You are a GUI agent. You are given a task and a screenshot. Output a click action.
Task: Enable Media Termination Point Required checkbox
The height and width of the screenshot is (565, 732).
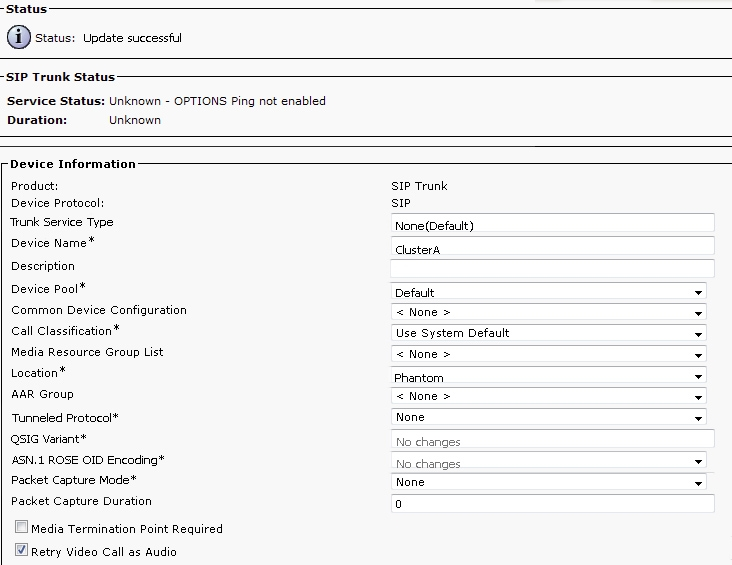point(21,528)
